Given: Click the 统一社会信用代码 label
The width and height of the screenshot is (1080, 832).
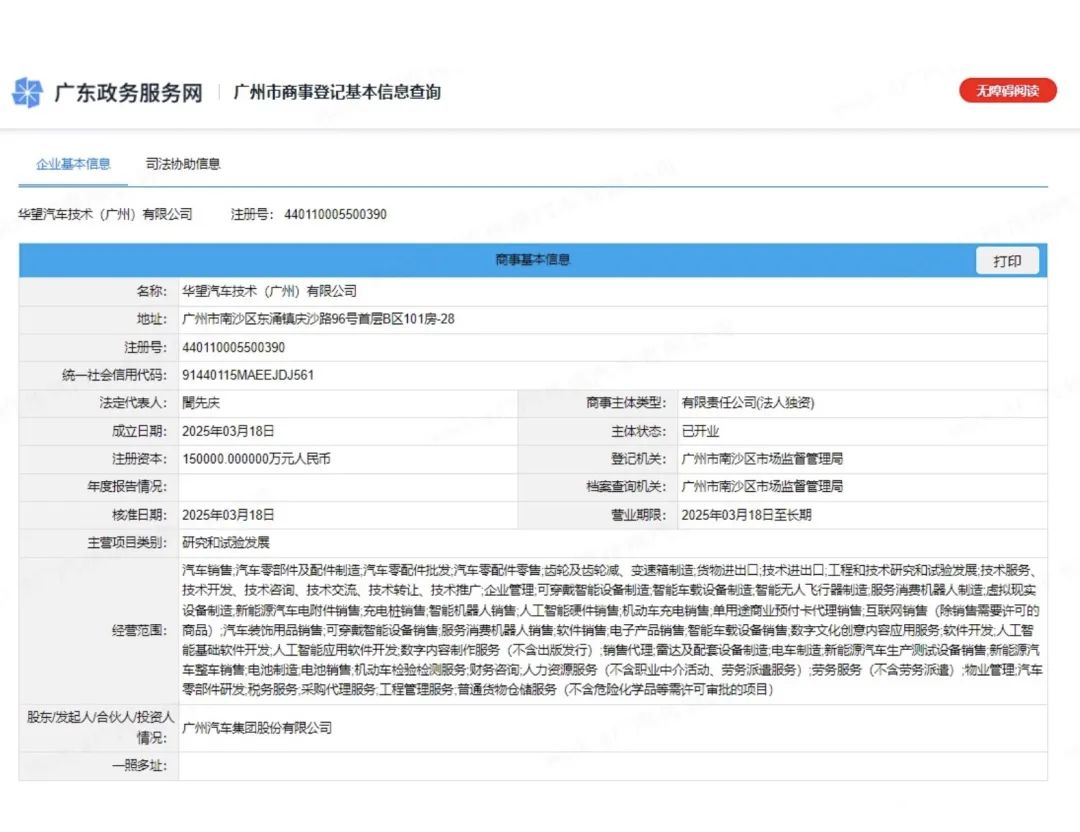Looking at the screenshot, I should 114,375.
